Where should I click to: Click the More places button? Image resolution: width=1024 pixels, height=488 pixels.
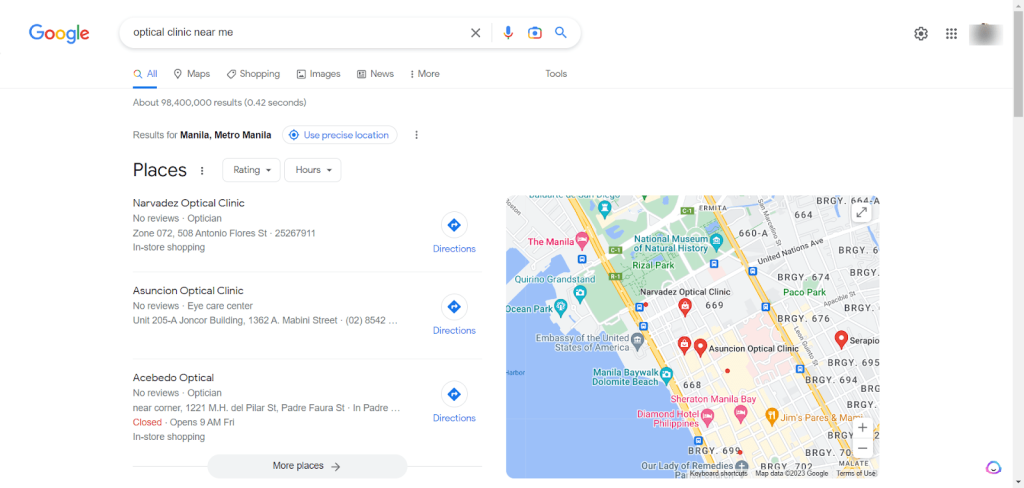(x=307, y=466)
